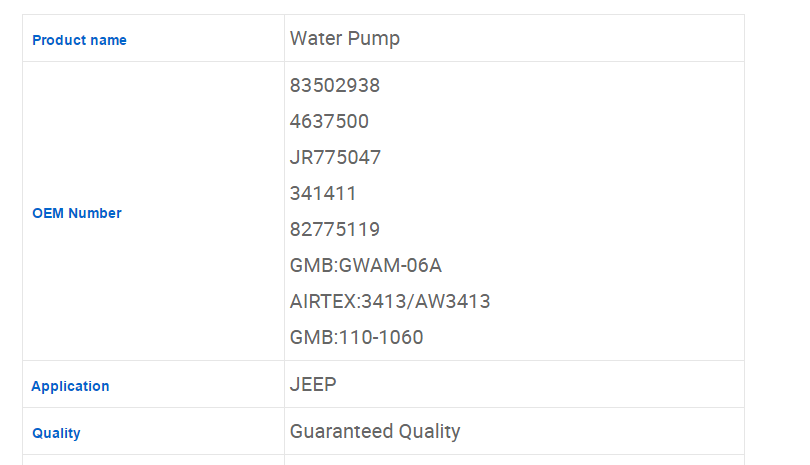Click the JEEP application value
The width and height of the screenshot is (810, 465).
click(x=313, y=385)
